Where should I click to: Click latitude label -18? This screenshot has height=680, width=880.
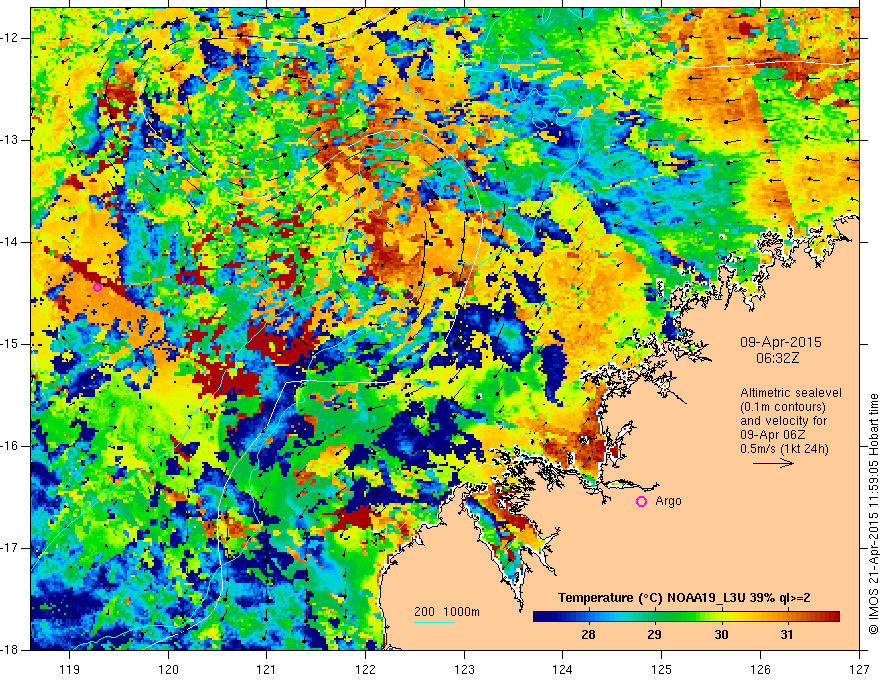click(11, 650)
